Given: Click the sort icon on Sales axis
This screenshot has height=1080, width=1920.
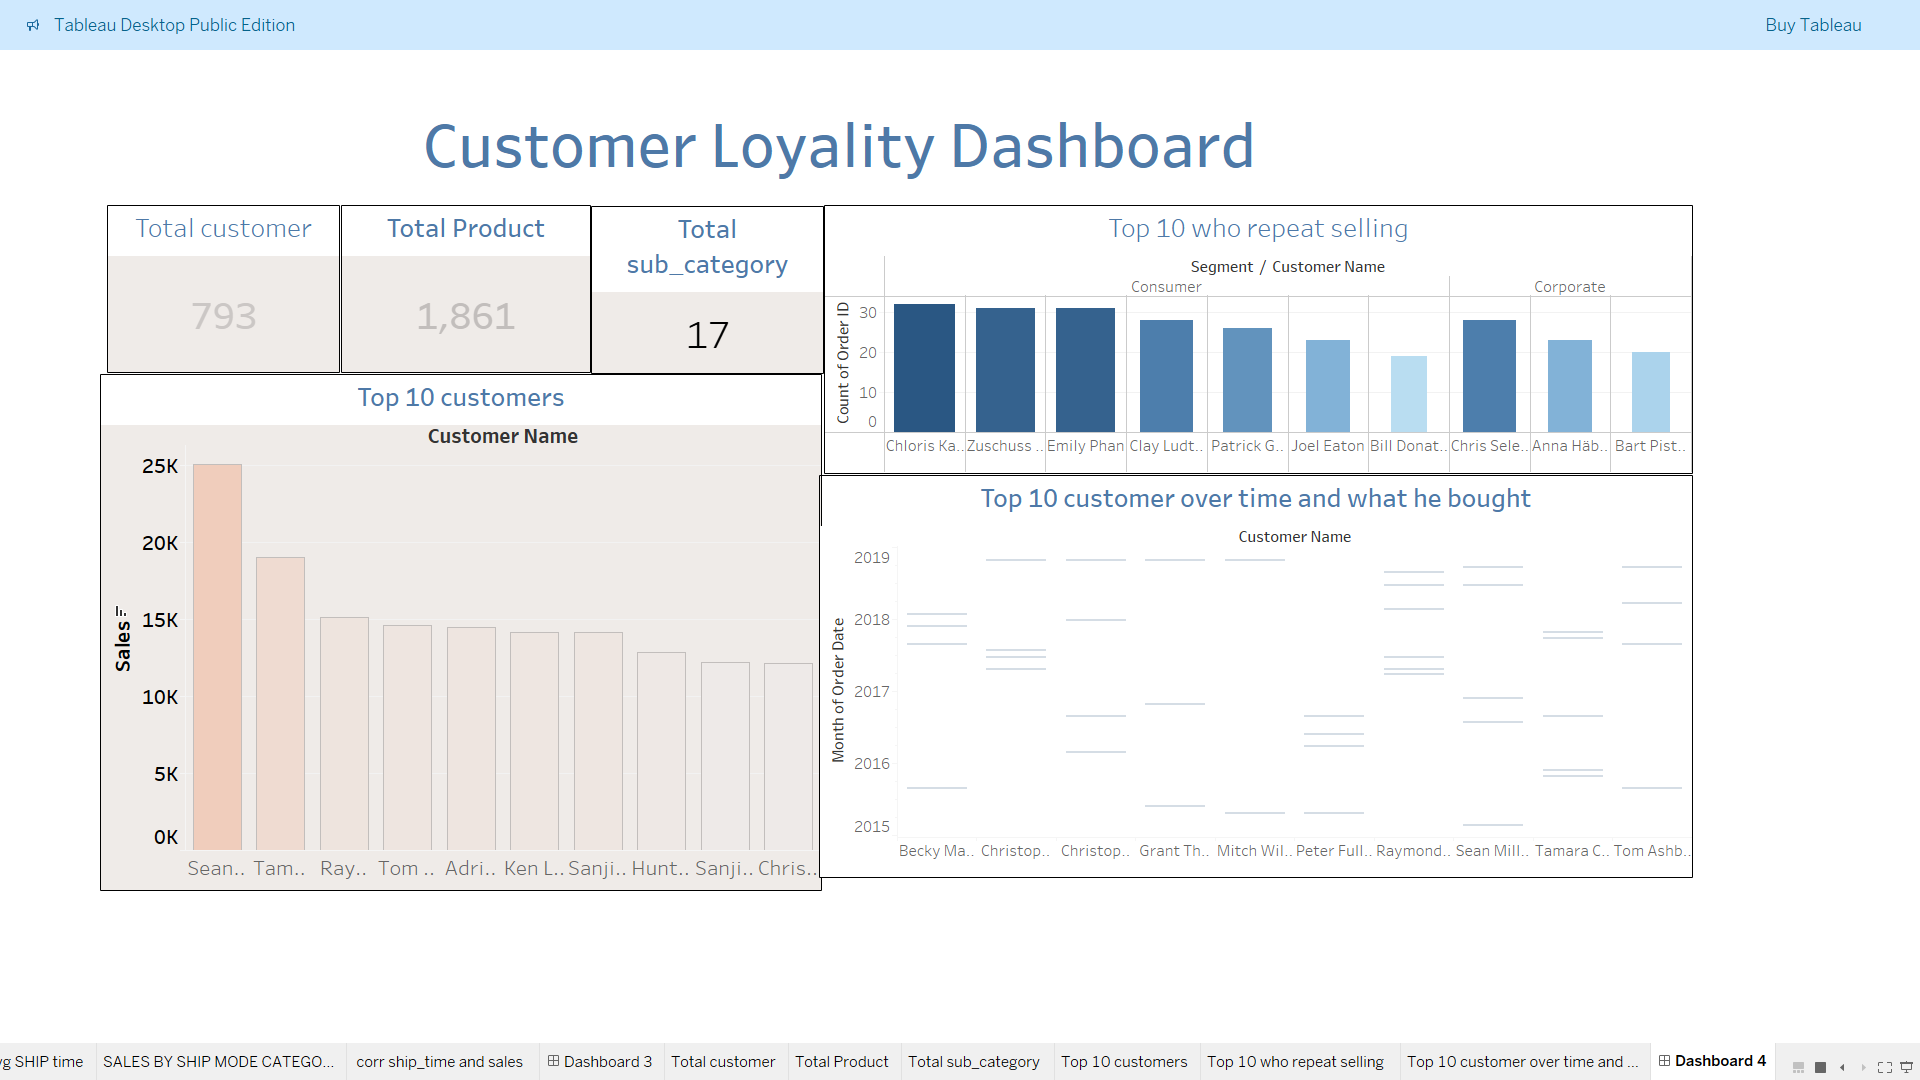Looking at the screenshot, I should pos(121,610).
